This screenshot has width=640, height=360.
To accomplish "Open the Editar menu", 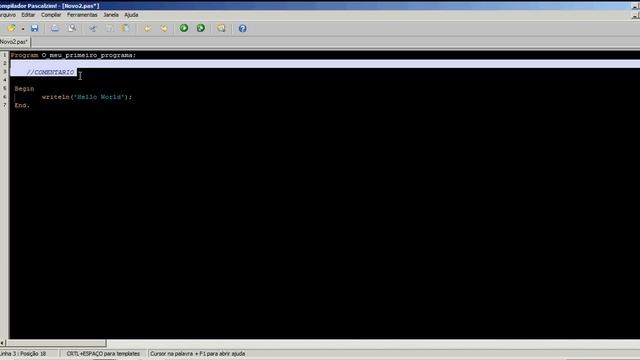I will [28, 15].
